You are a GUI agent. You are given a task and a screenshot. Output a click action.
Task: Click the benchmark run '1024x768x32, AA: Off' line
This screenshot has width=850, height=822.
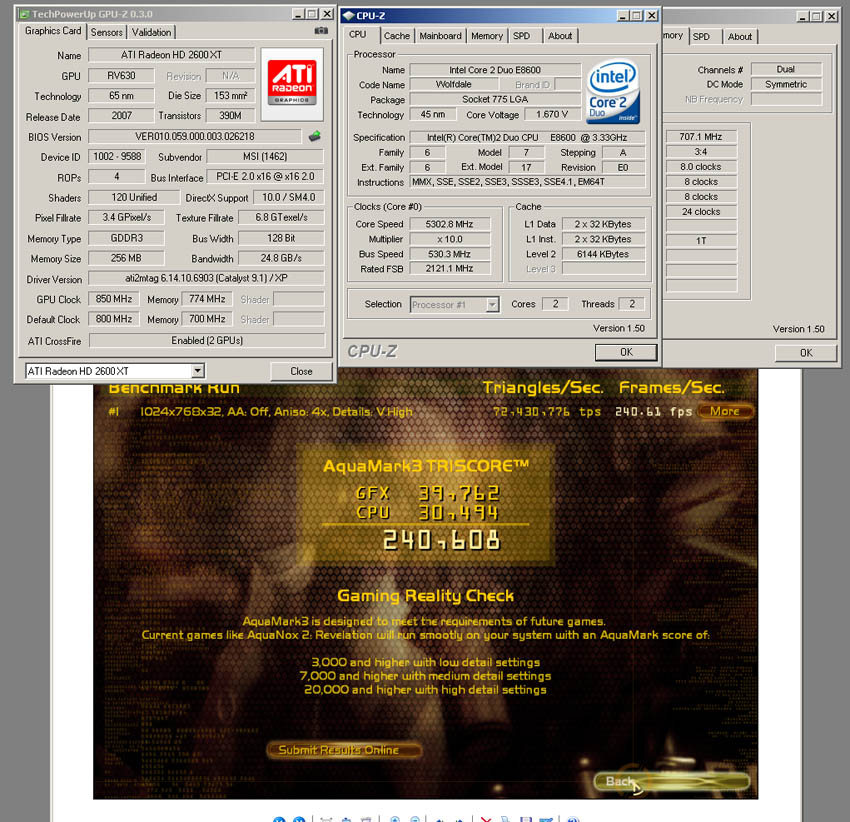coord(276,412)
